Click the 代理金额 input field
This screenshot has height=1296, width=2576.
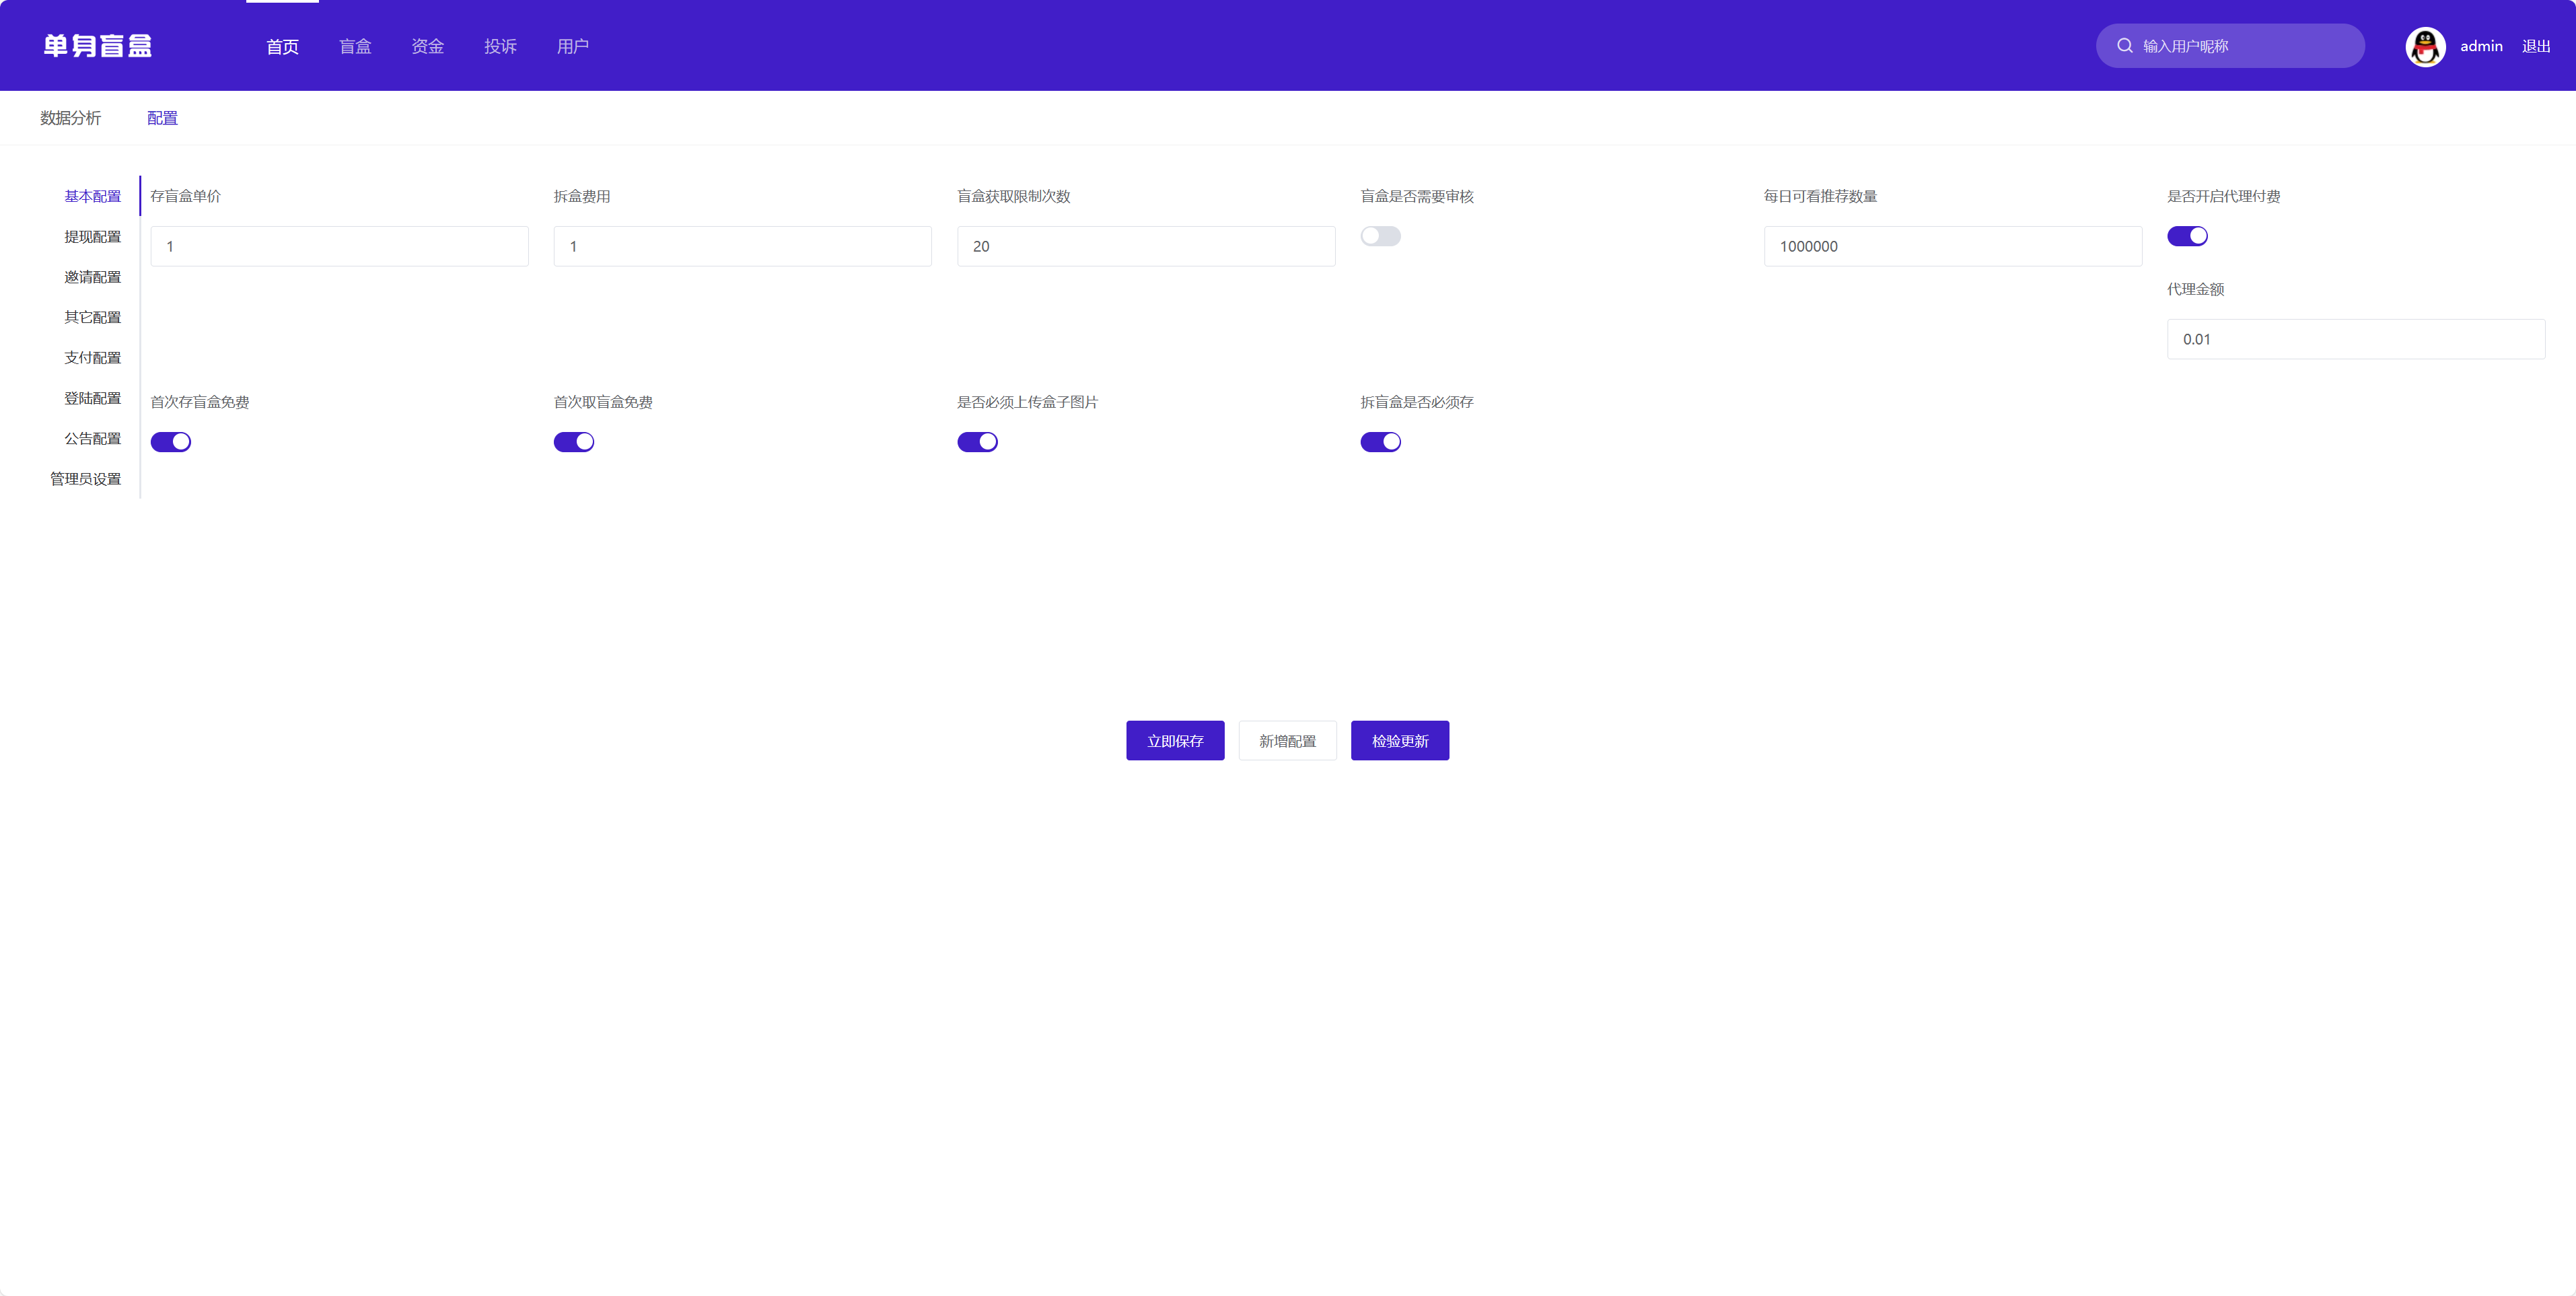click(2355, 339)
